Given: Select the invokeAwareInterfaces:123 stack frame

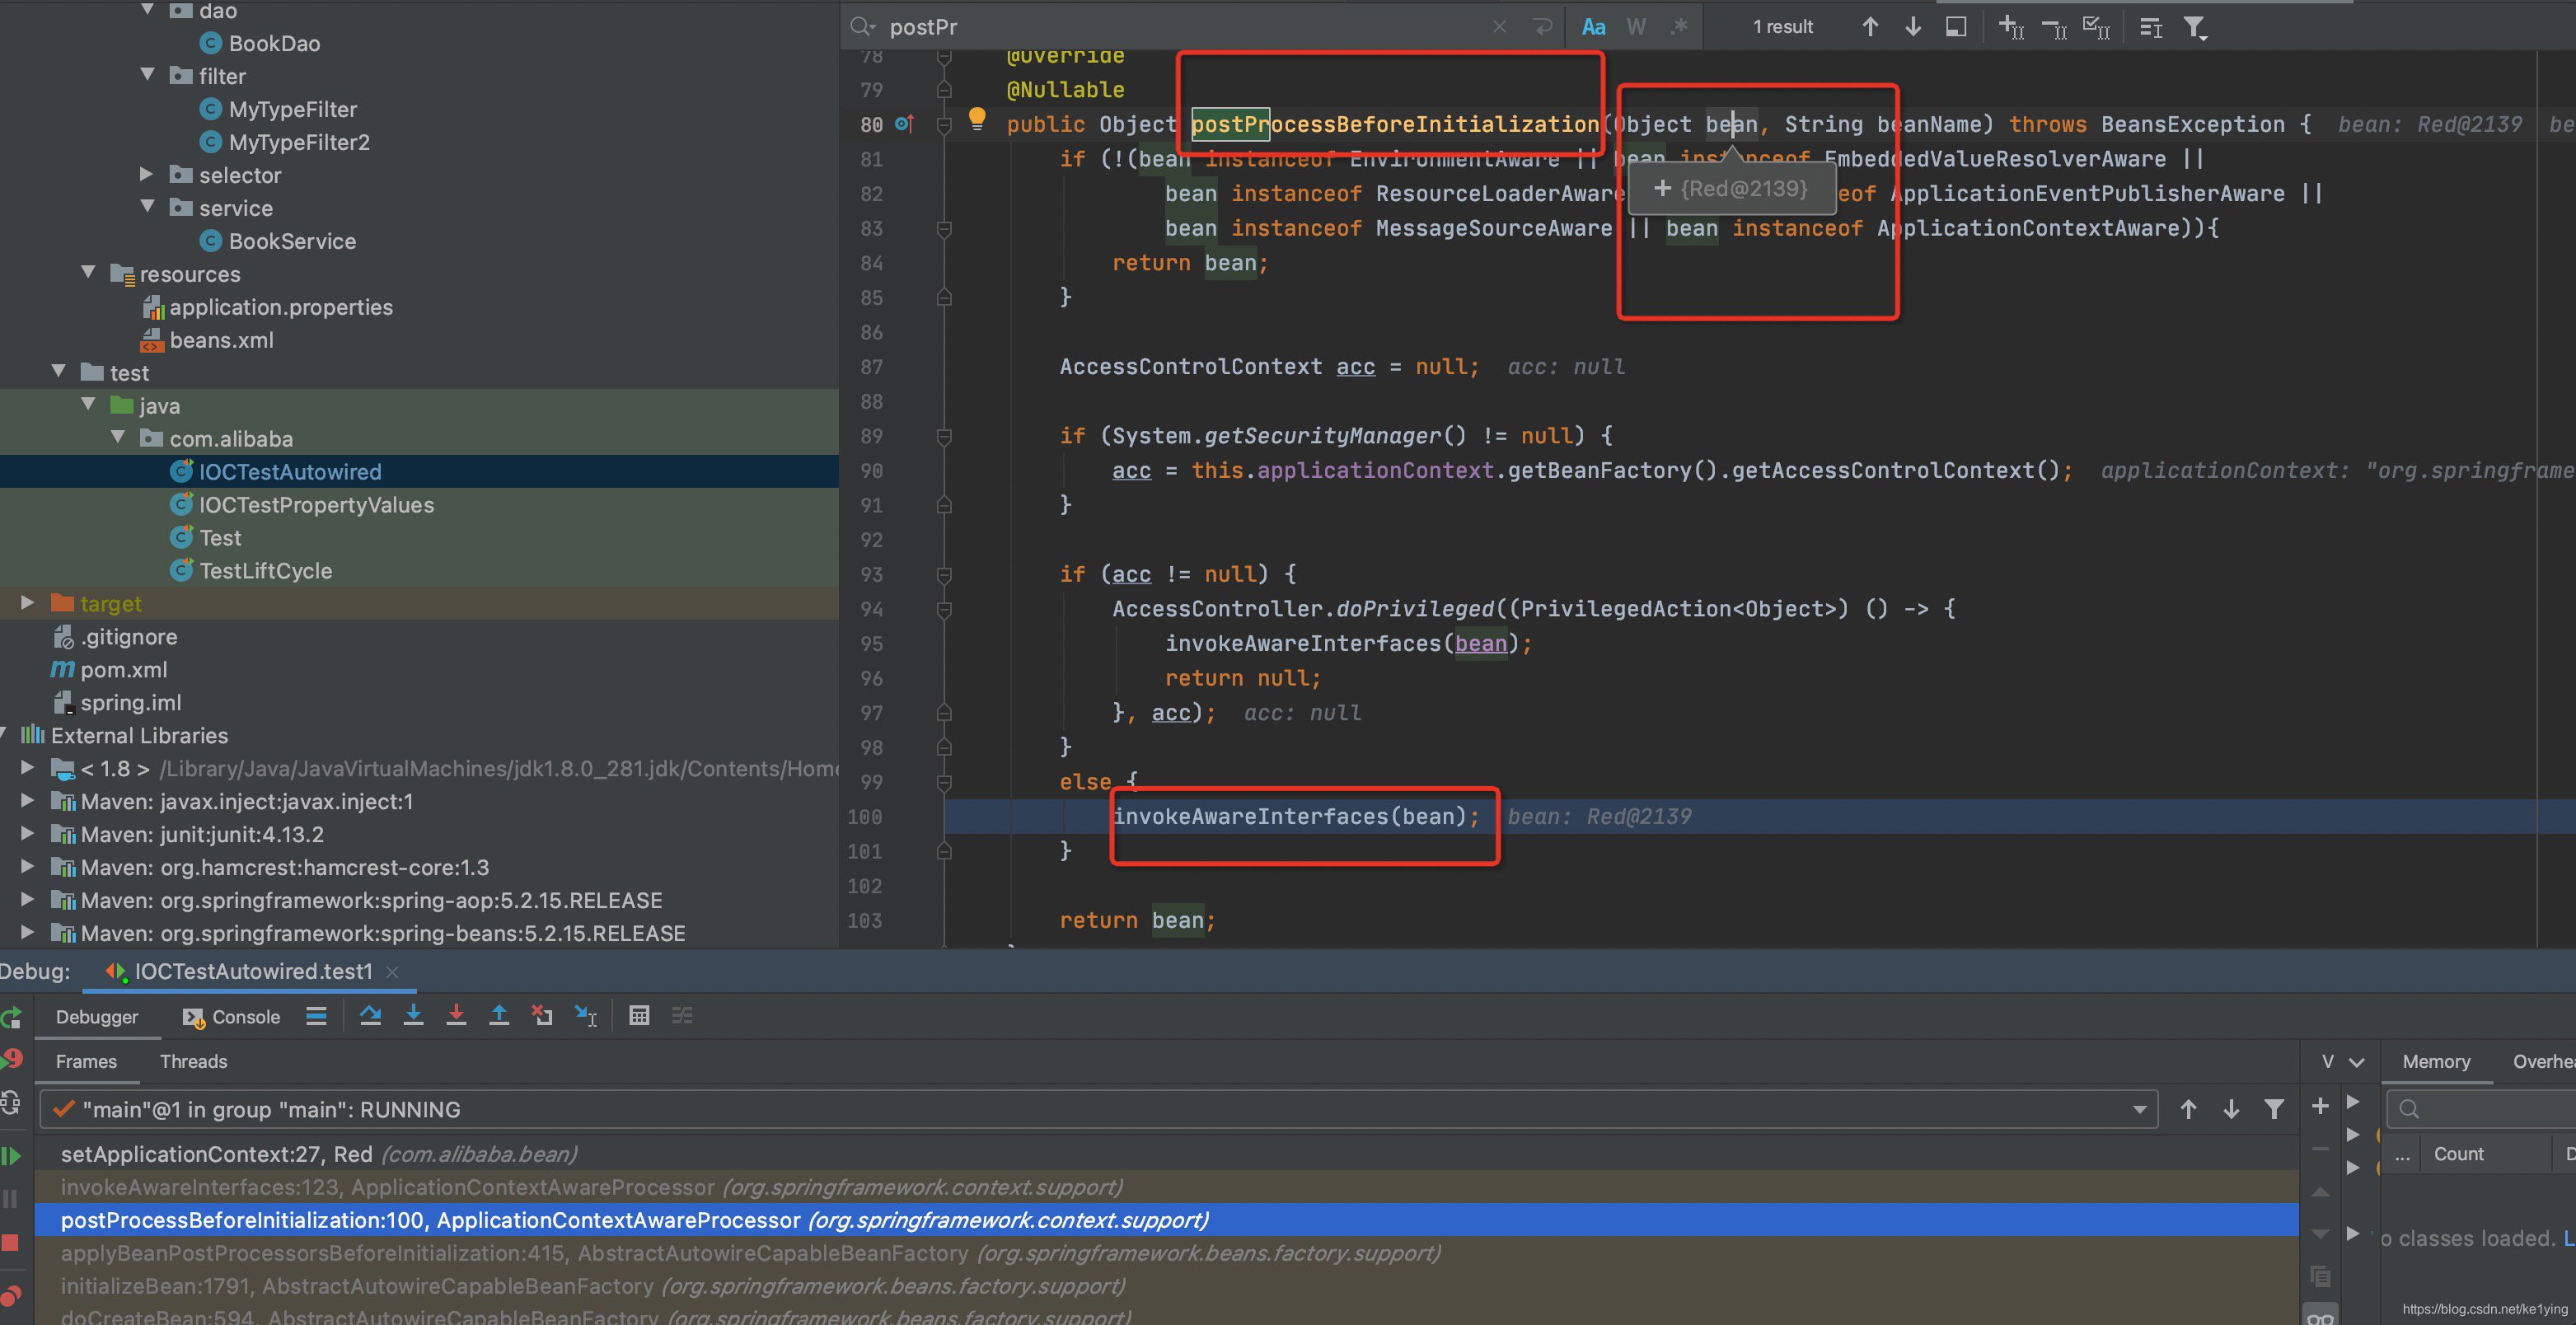Looking at the screenshot, I should coord(590,1187).
